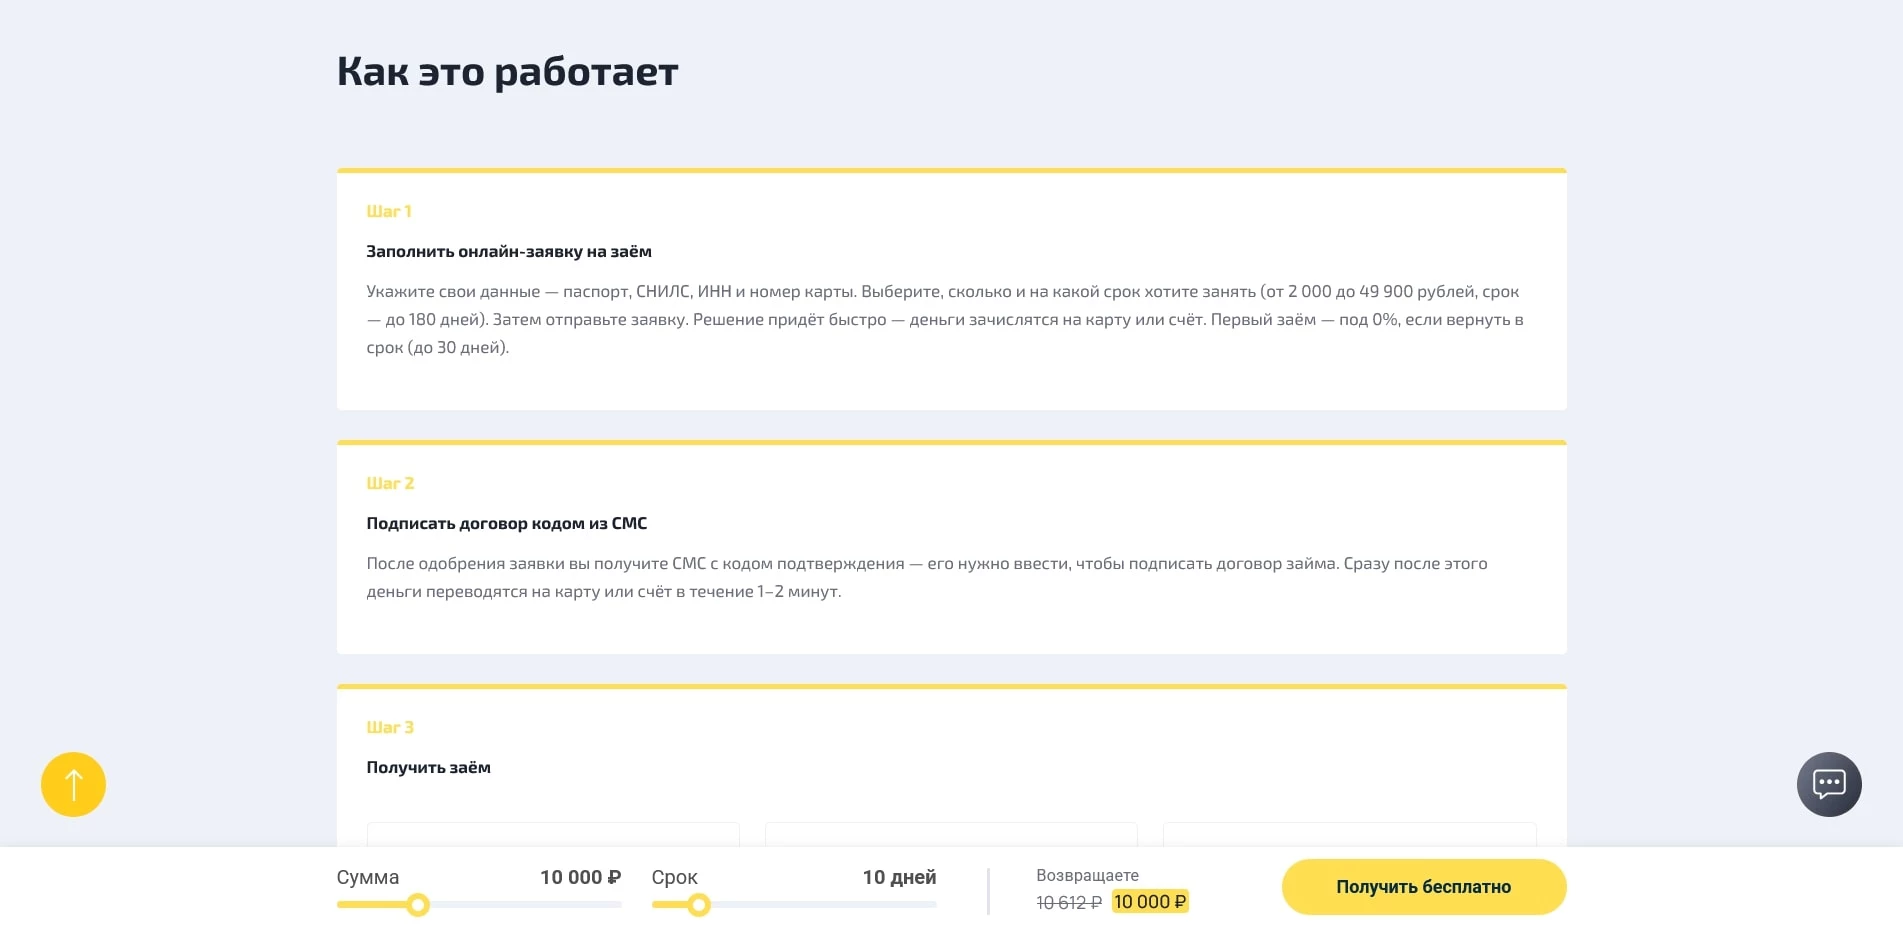Click the «Как это работает» page heading
Image resolution: width=1903 pixels, height=927 pixels.
point(506,70)
